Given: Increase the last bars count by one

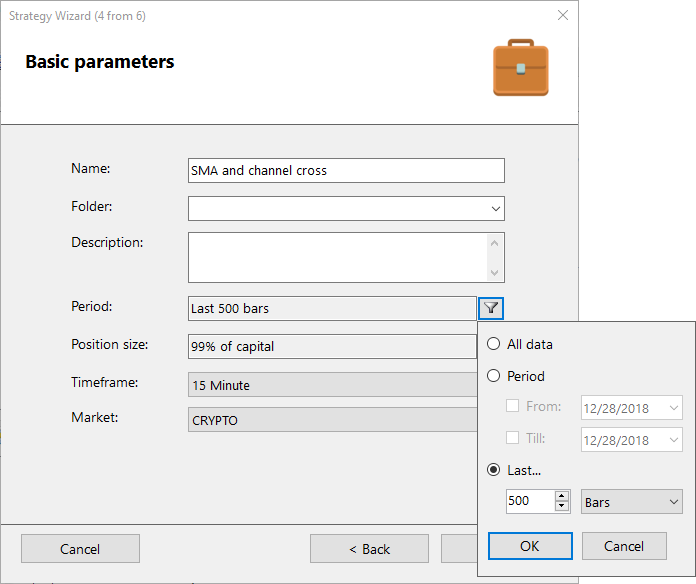Looking at the screenshot, I should 562,496.
